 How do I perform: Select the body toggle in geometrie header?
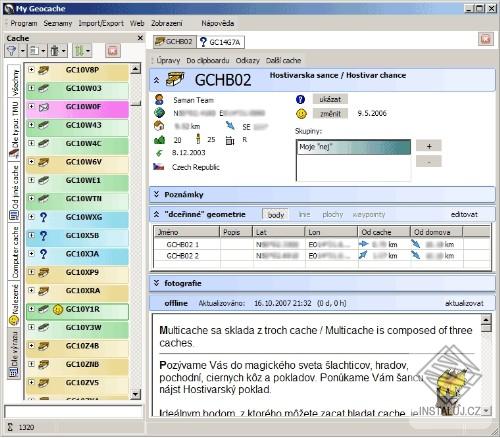point(276,215)
